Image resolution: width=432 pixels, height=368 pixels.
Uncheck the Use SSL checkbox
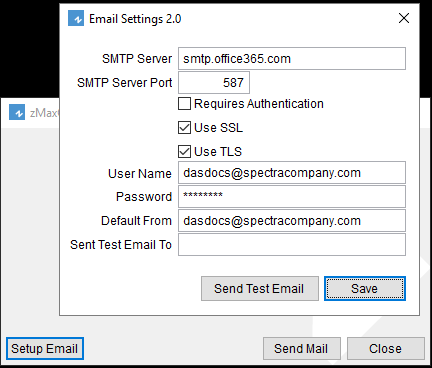[184, 128]
